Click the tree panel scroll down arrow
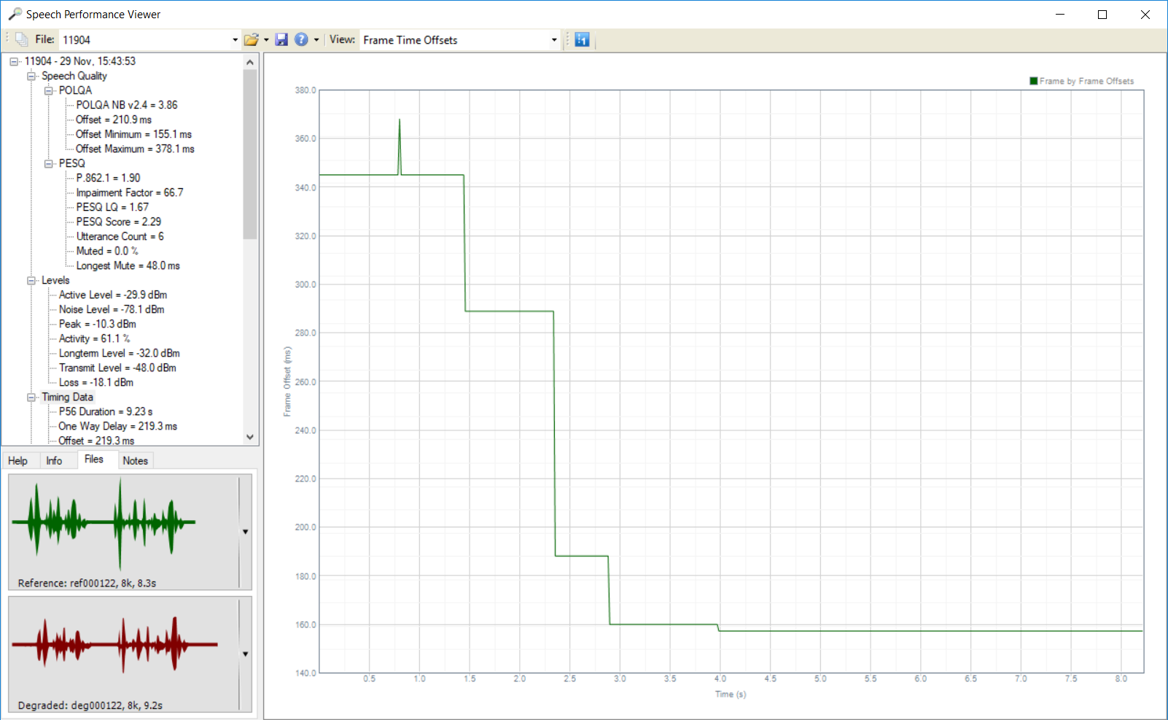This screenshot has width=1168, height=720. [250, 437]
